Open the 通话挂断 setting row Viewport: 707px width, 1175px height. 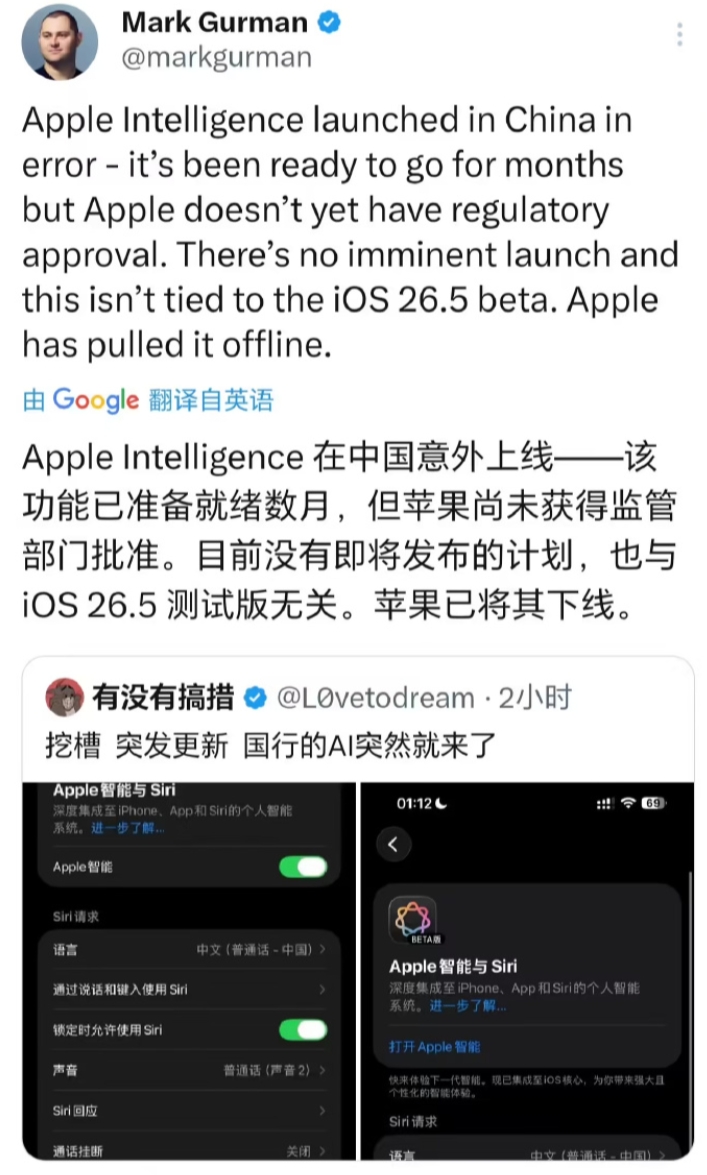click(x=189, y=1147)
